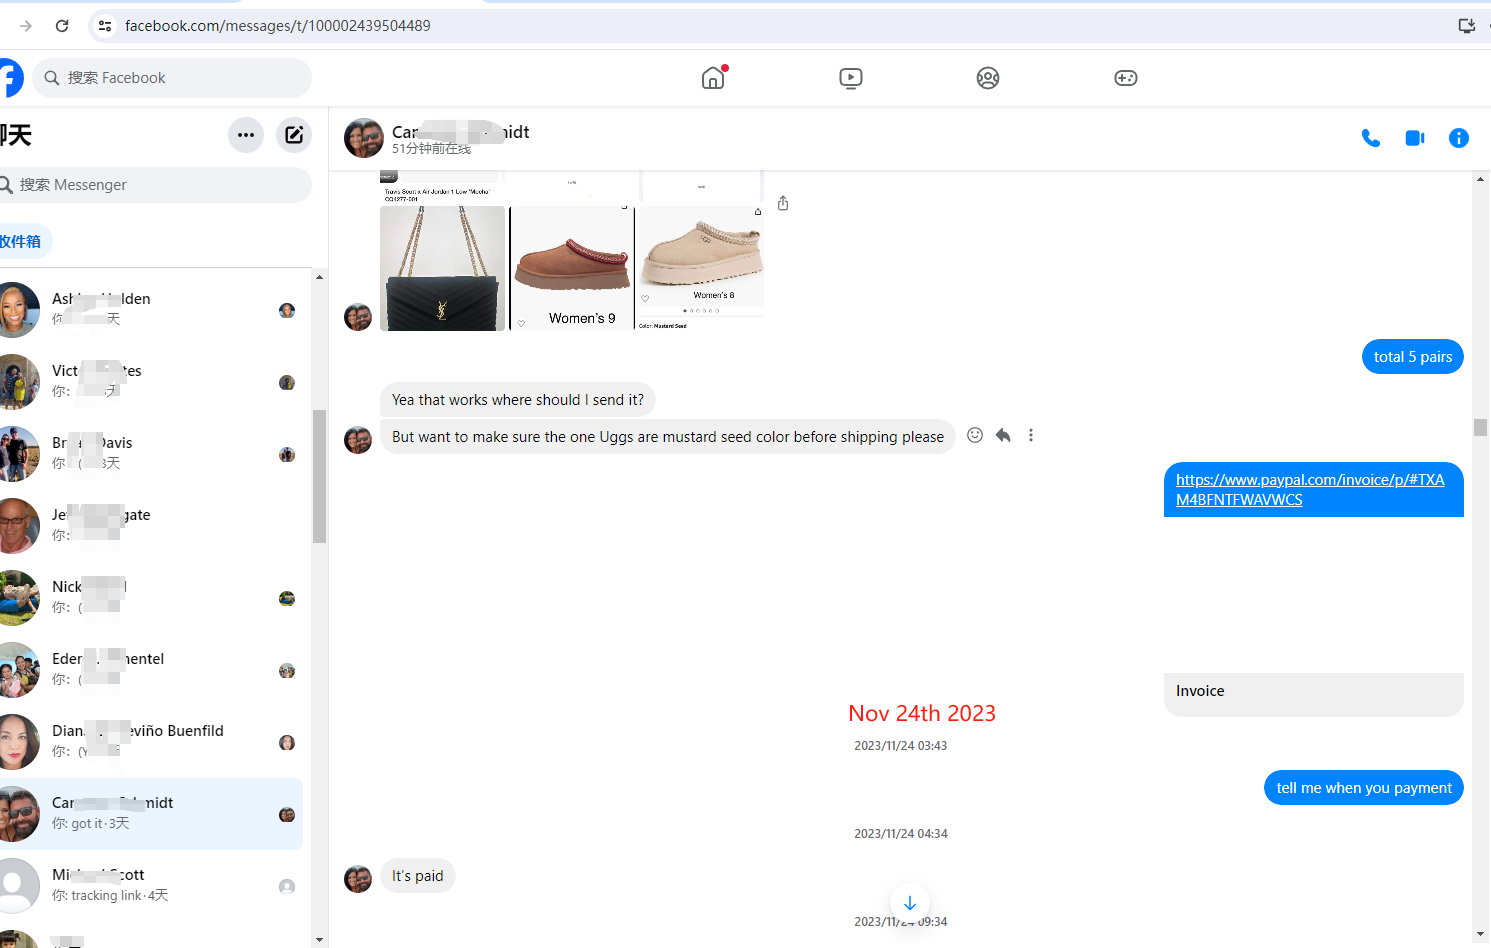
Task: Open more options for the Uggs message
Action: (x=1031, y=435)
